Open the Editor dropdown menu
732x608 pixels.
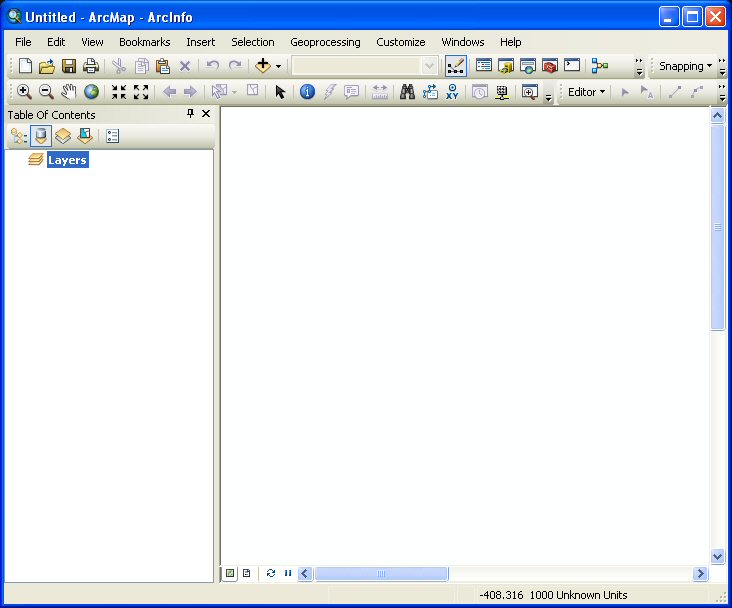pyautogui.click(x=586, y=92)
